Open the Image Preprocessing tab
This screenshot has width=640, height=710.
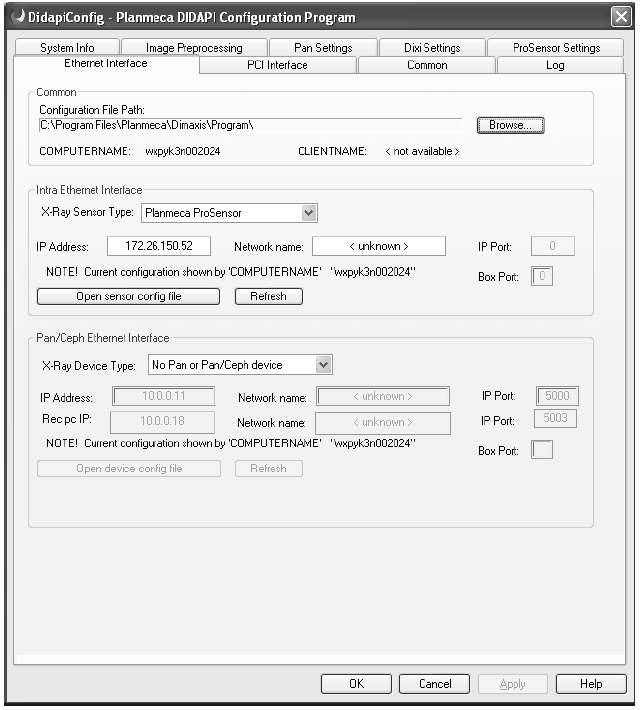point(194,48)
